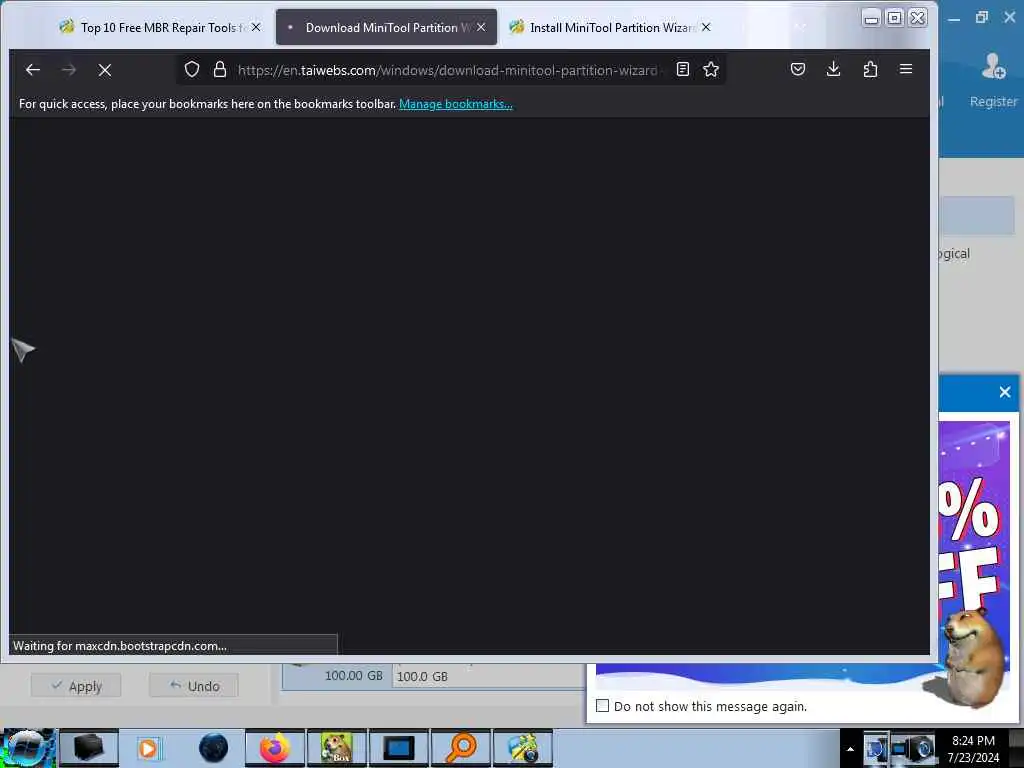
Task: Switch to Install MiniTool Partition Wizard tab
Action: click(x=611, y=27)
